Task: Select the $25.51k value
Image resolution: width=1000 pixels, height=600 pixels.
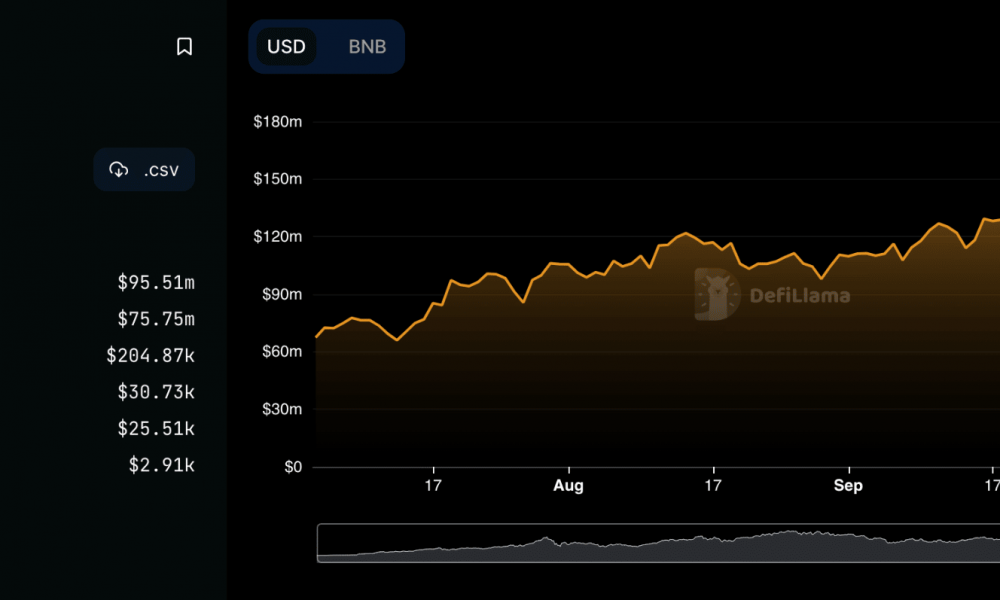Action: (x=156, y=428)
